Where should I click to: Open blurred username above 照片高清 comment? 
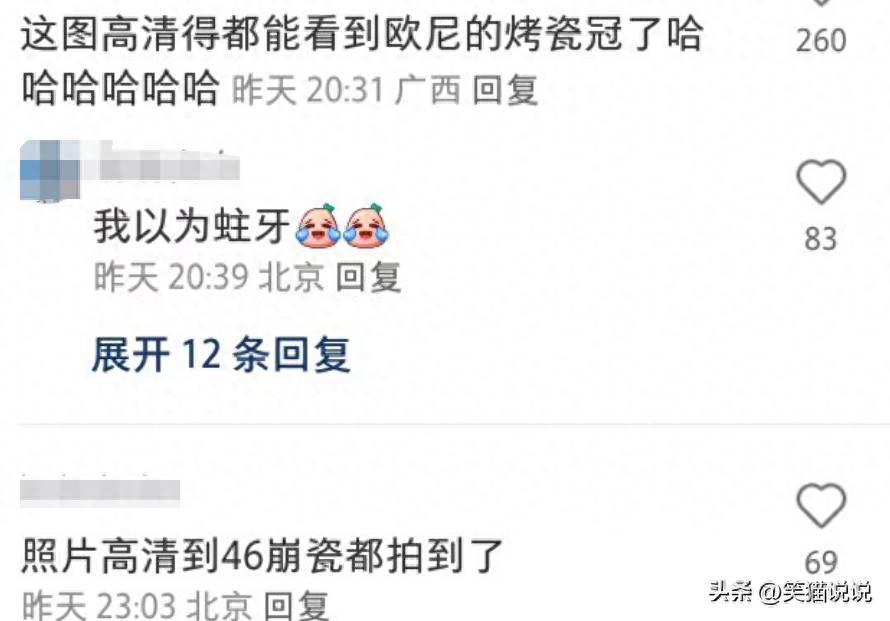(x=100, y=492)
